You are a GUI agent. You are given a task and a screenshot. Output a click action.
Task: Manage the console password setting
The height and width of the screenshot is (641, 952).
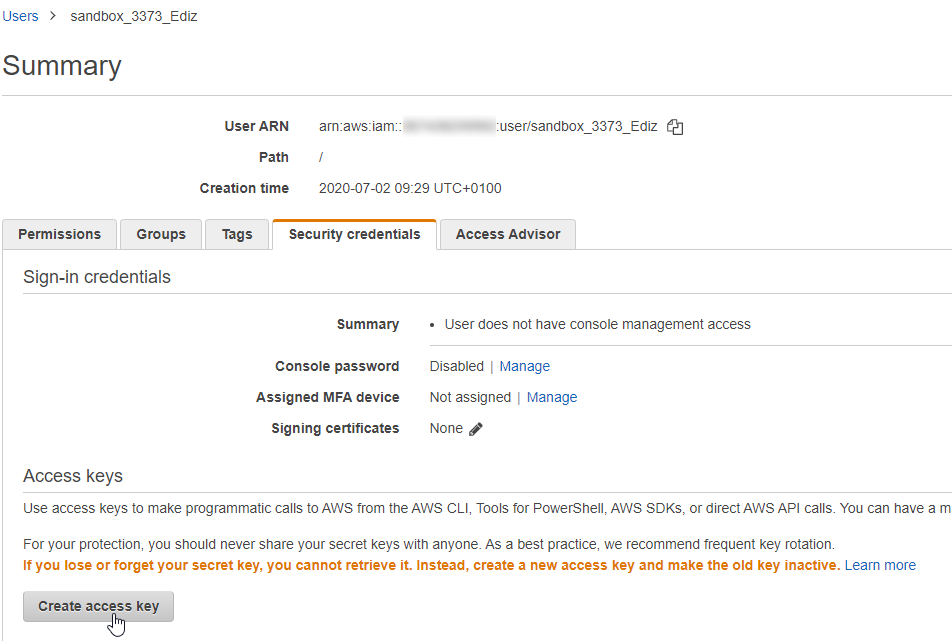point(524,366)
